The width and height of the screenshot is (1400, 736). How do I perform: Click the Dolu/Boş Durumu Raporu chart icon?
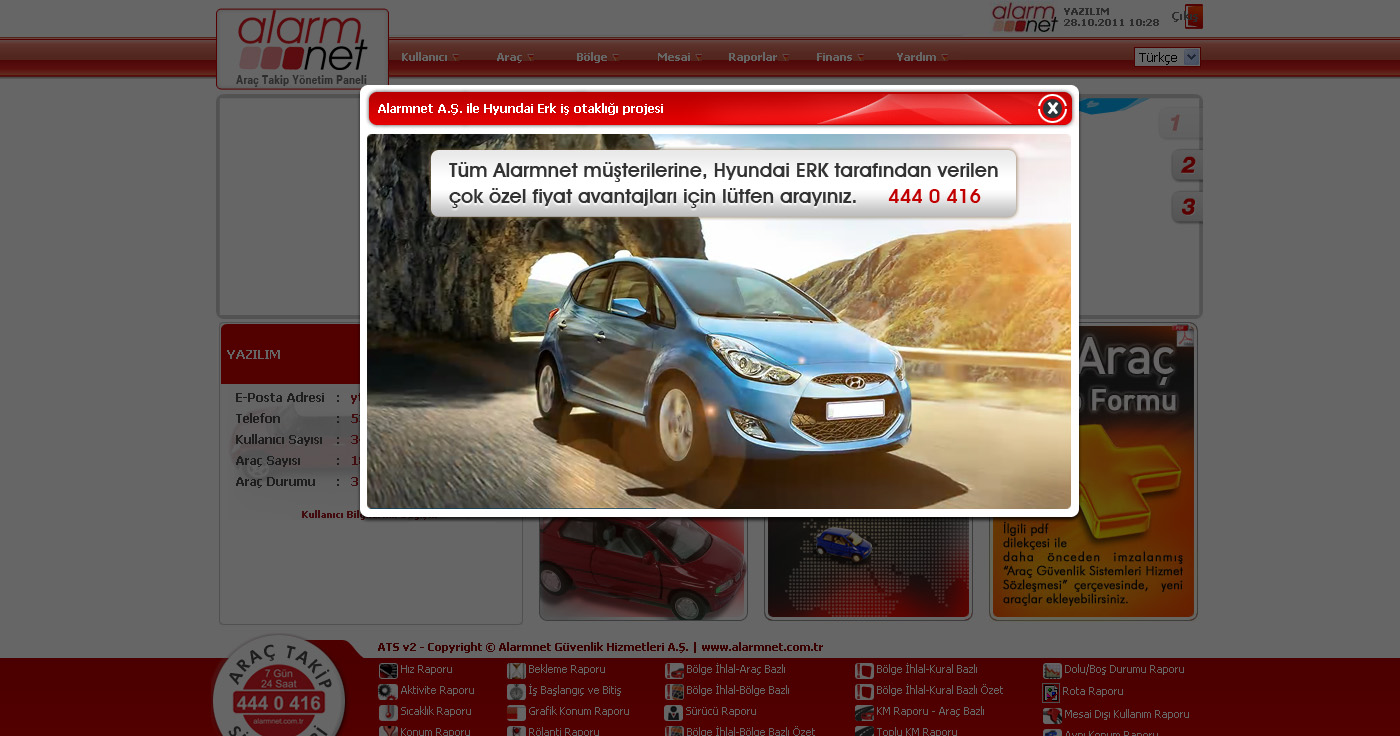(x=1052, y=671)
